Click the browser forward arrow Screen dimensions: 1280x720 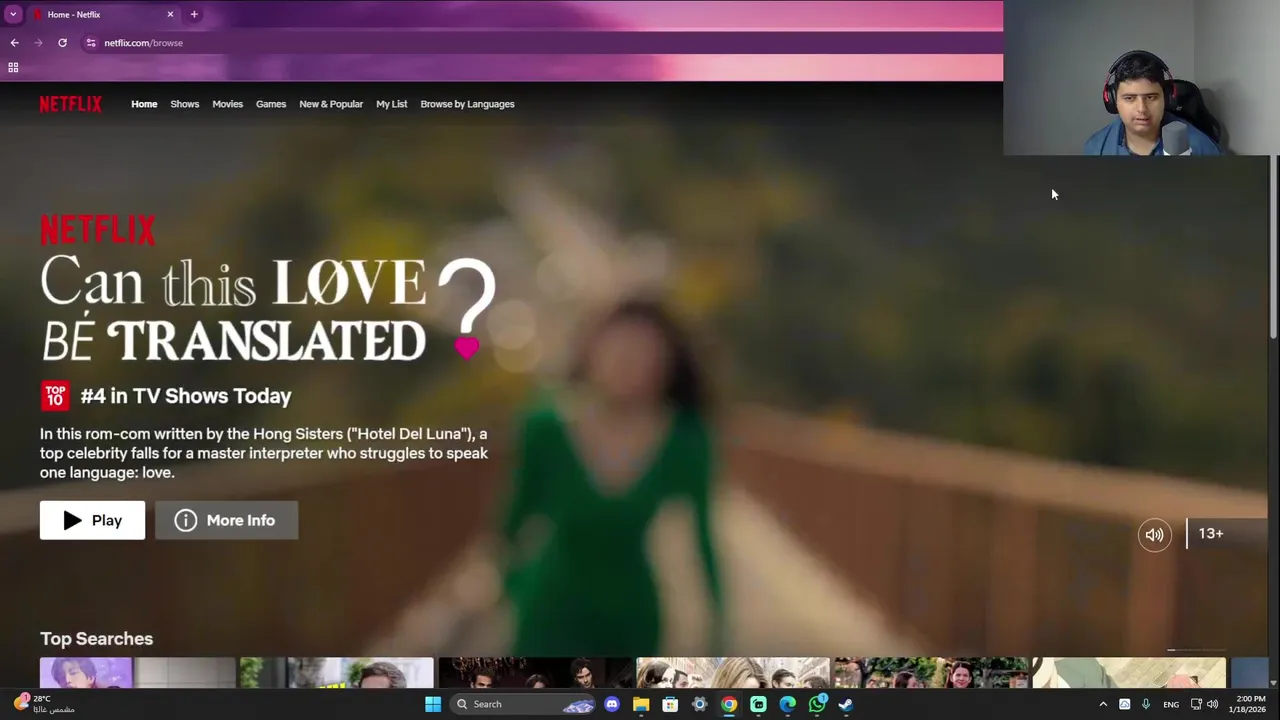pos(38,43)
